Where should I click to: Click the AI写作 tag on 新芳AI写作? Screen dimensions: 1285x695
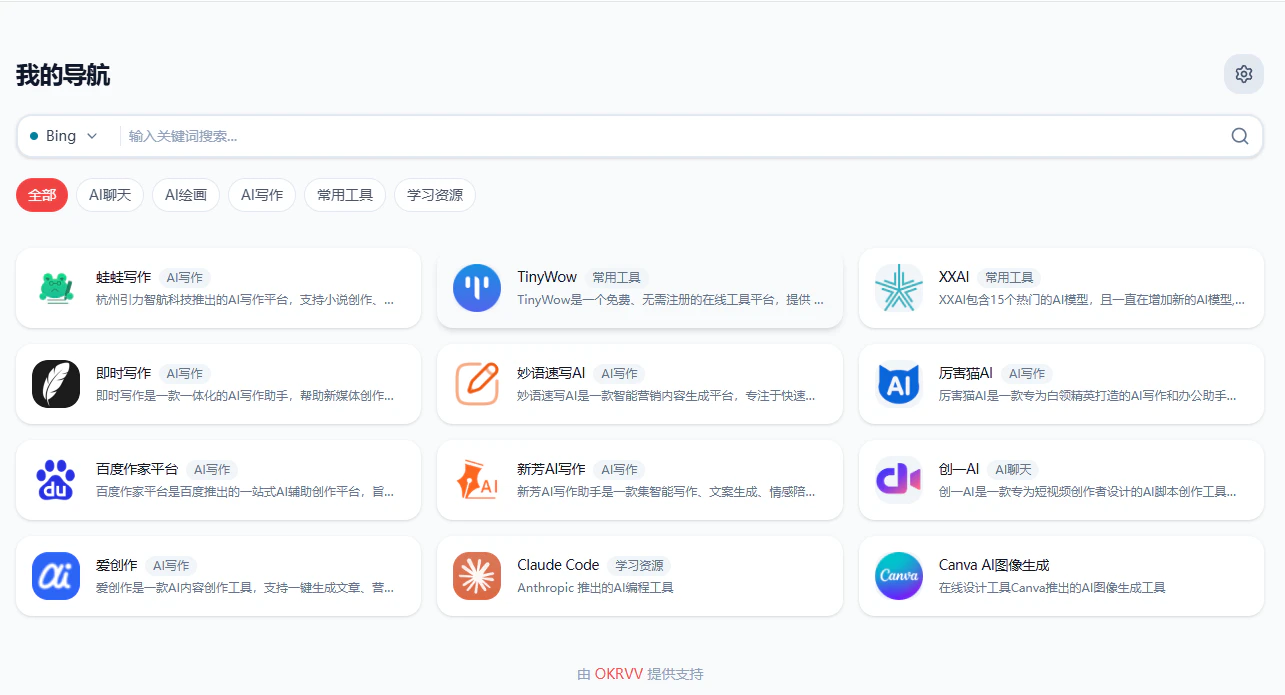tap(619, 470)
